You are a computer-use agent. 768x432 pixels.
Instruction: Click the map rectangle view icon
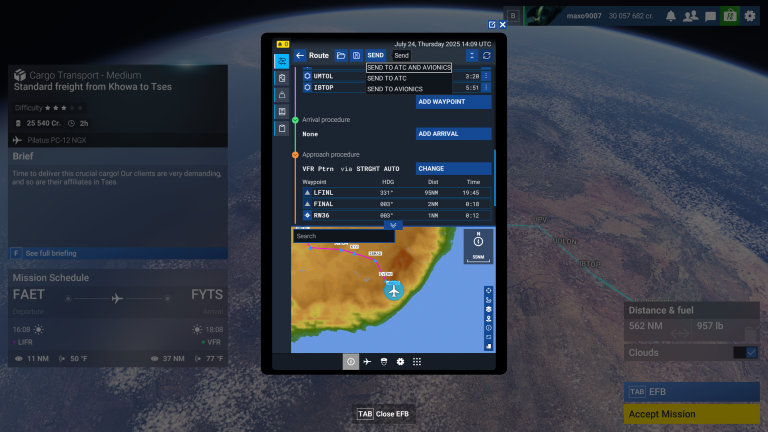tap(488, 337)
